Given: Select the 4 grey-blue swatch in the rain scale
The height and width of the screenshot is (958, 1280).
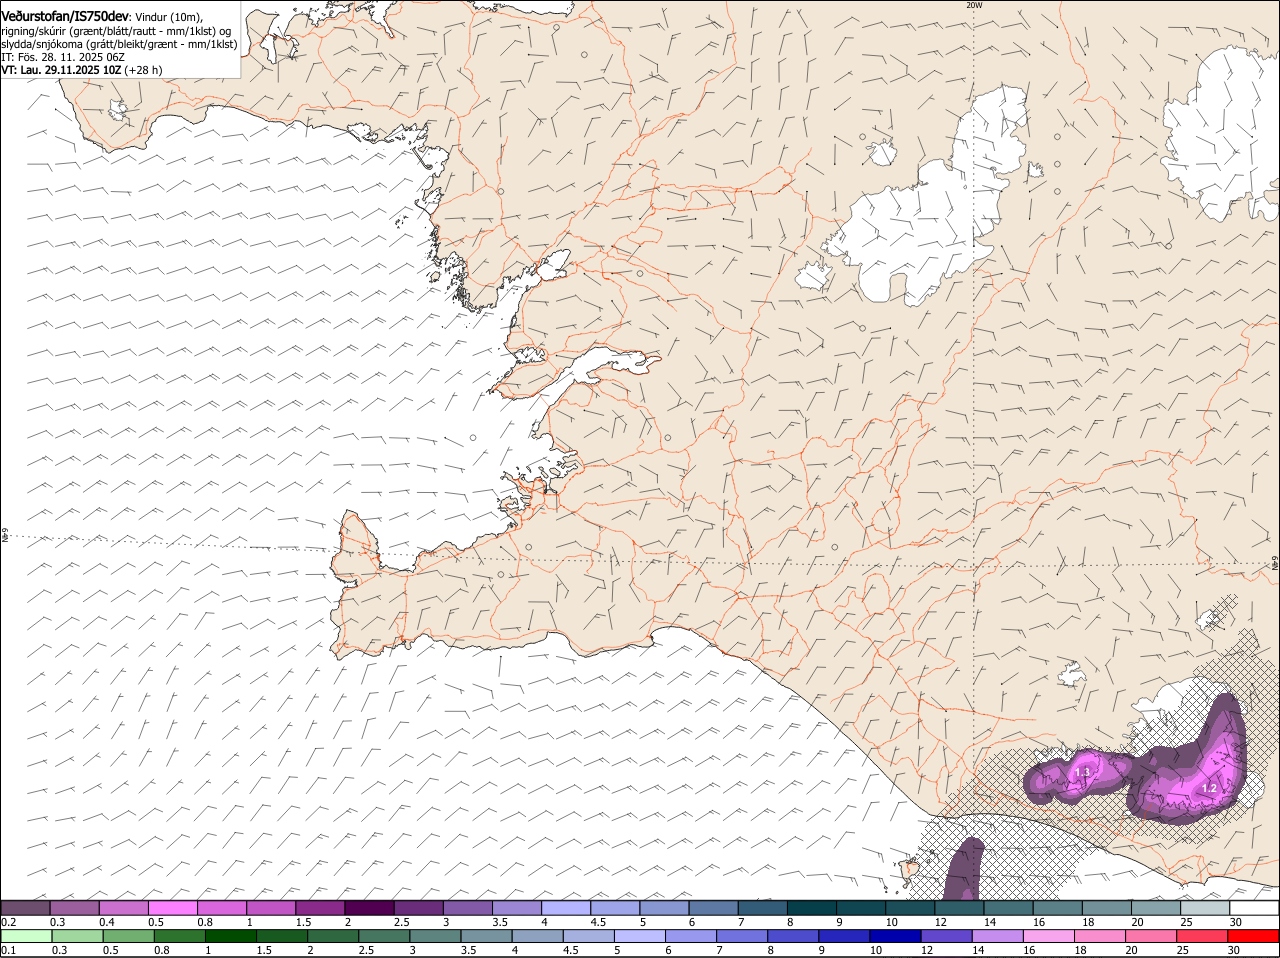Looking at the screenshot, I should click(x=538, y=936).
